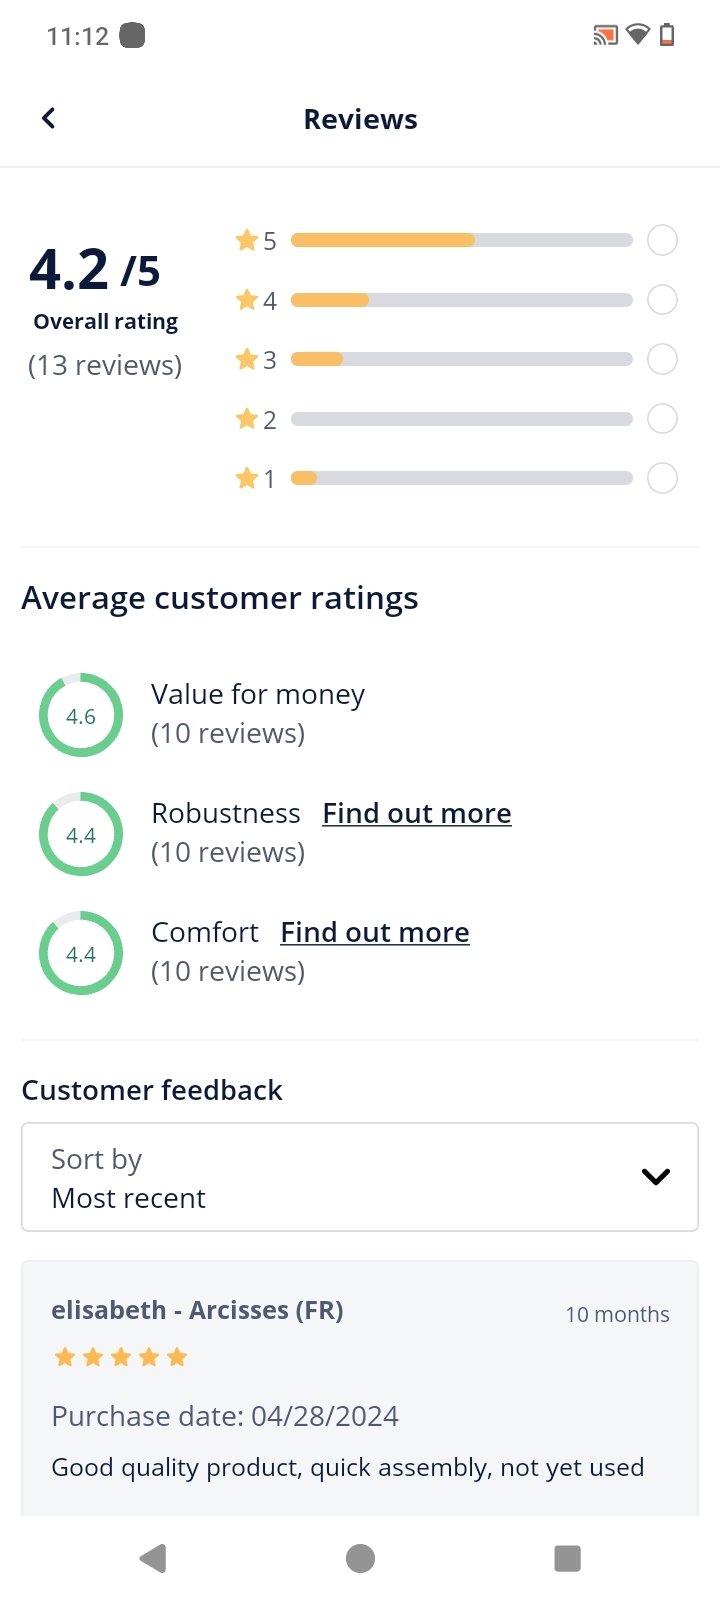Viewport: 720px width, 1600px height.
Task: Open the Robustness Find out more link
Action: pyautogui.click(x=416, y=813)
